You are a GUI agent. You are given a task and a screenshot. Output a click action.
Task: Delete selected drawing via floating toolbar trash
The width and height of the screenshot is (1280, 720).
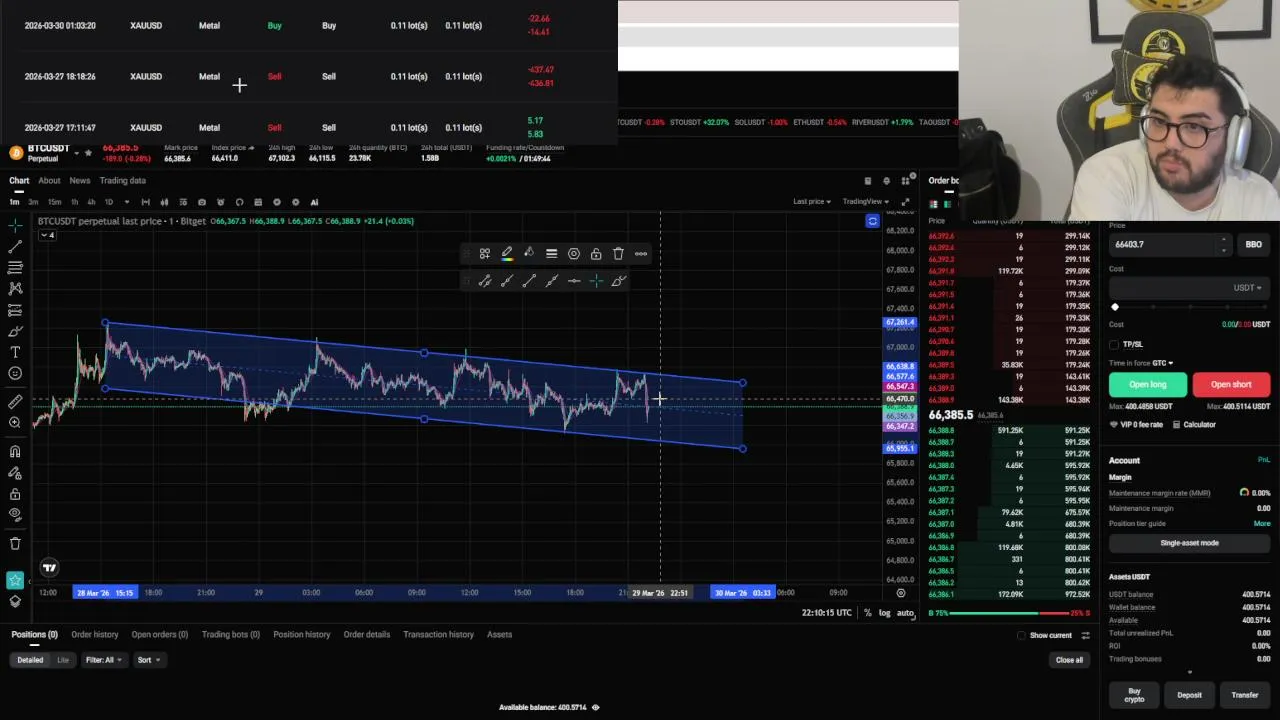[x=618, y=254]
